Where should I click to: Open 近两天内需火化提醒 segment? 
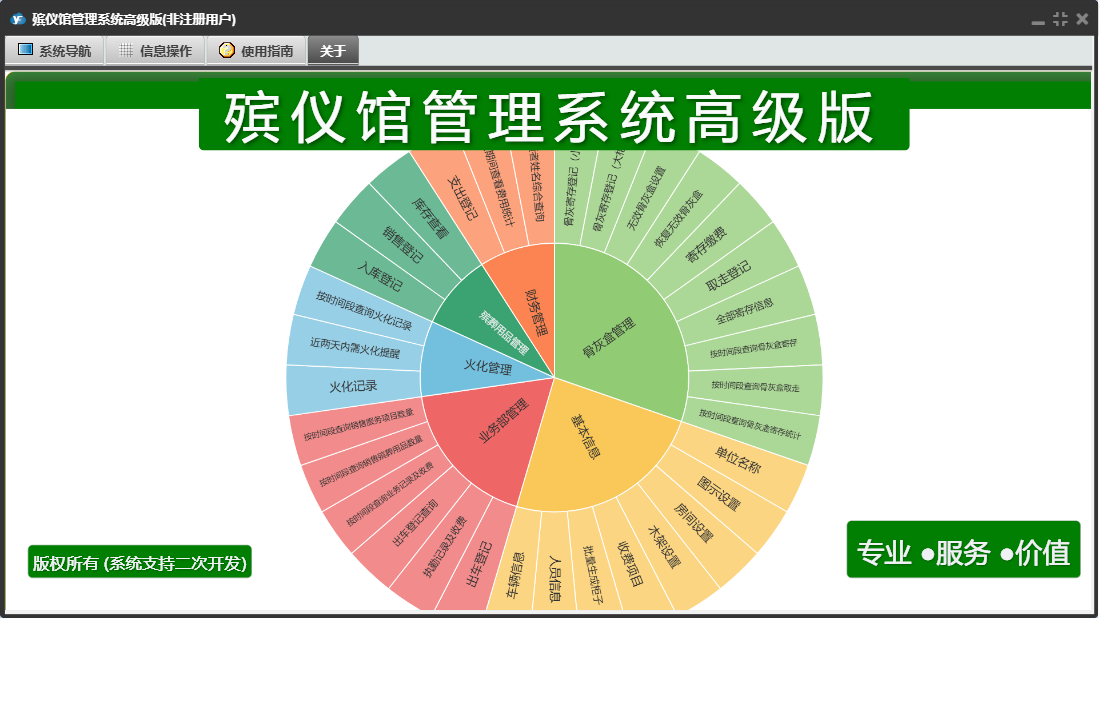pyautogui.click(x=355, y=347)
